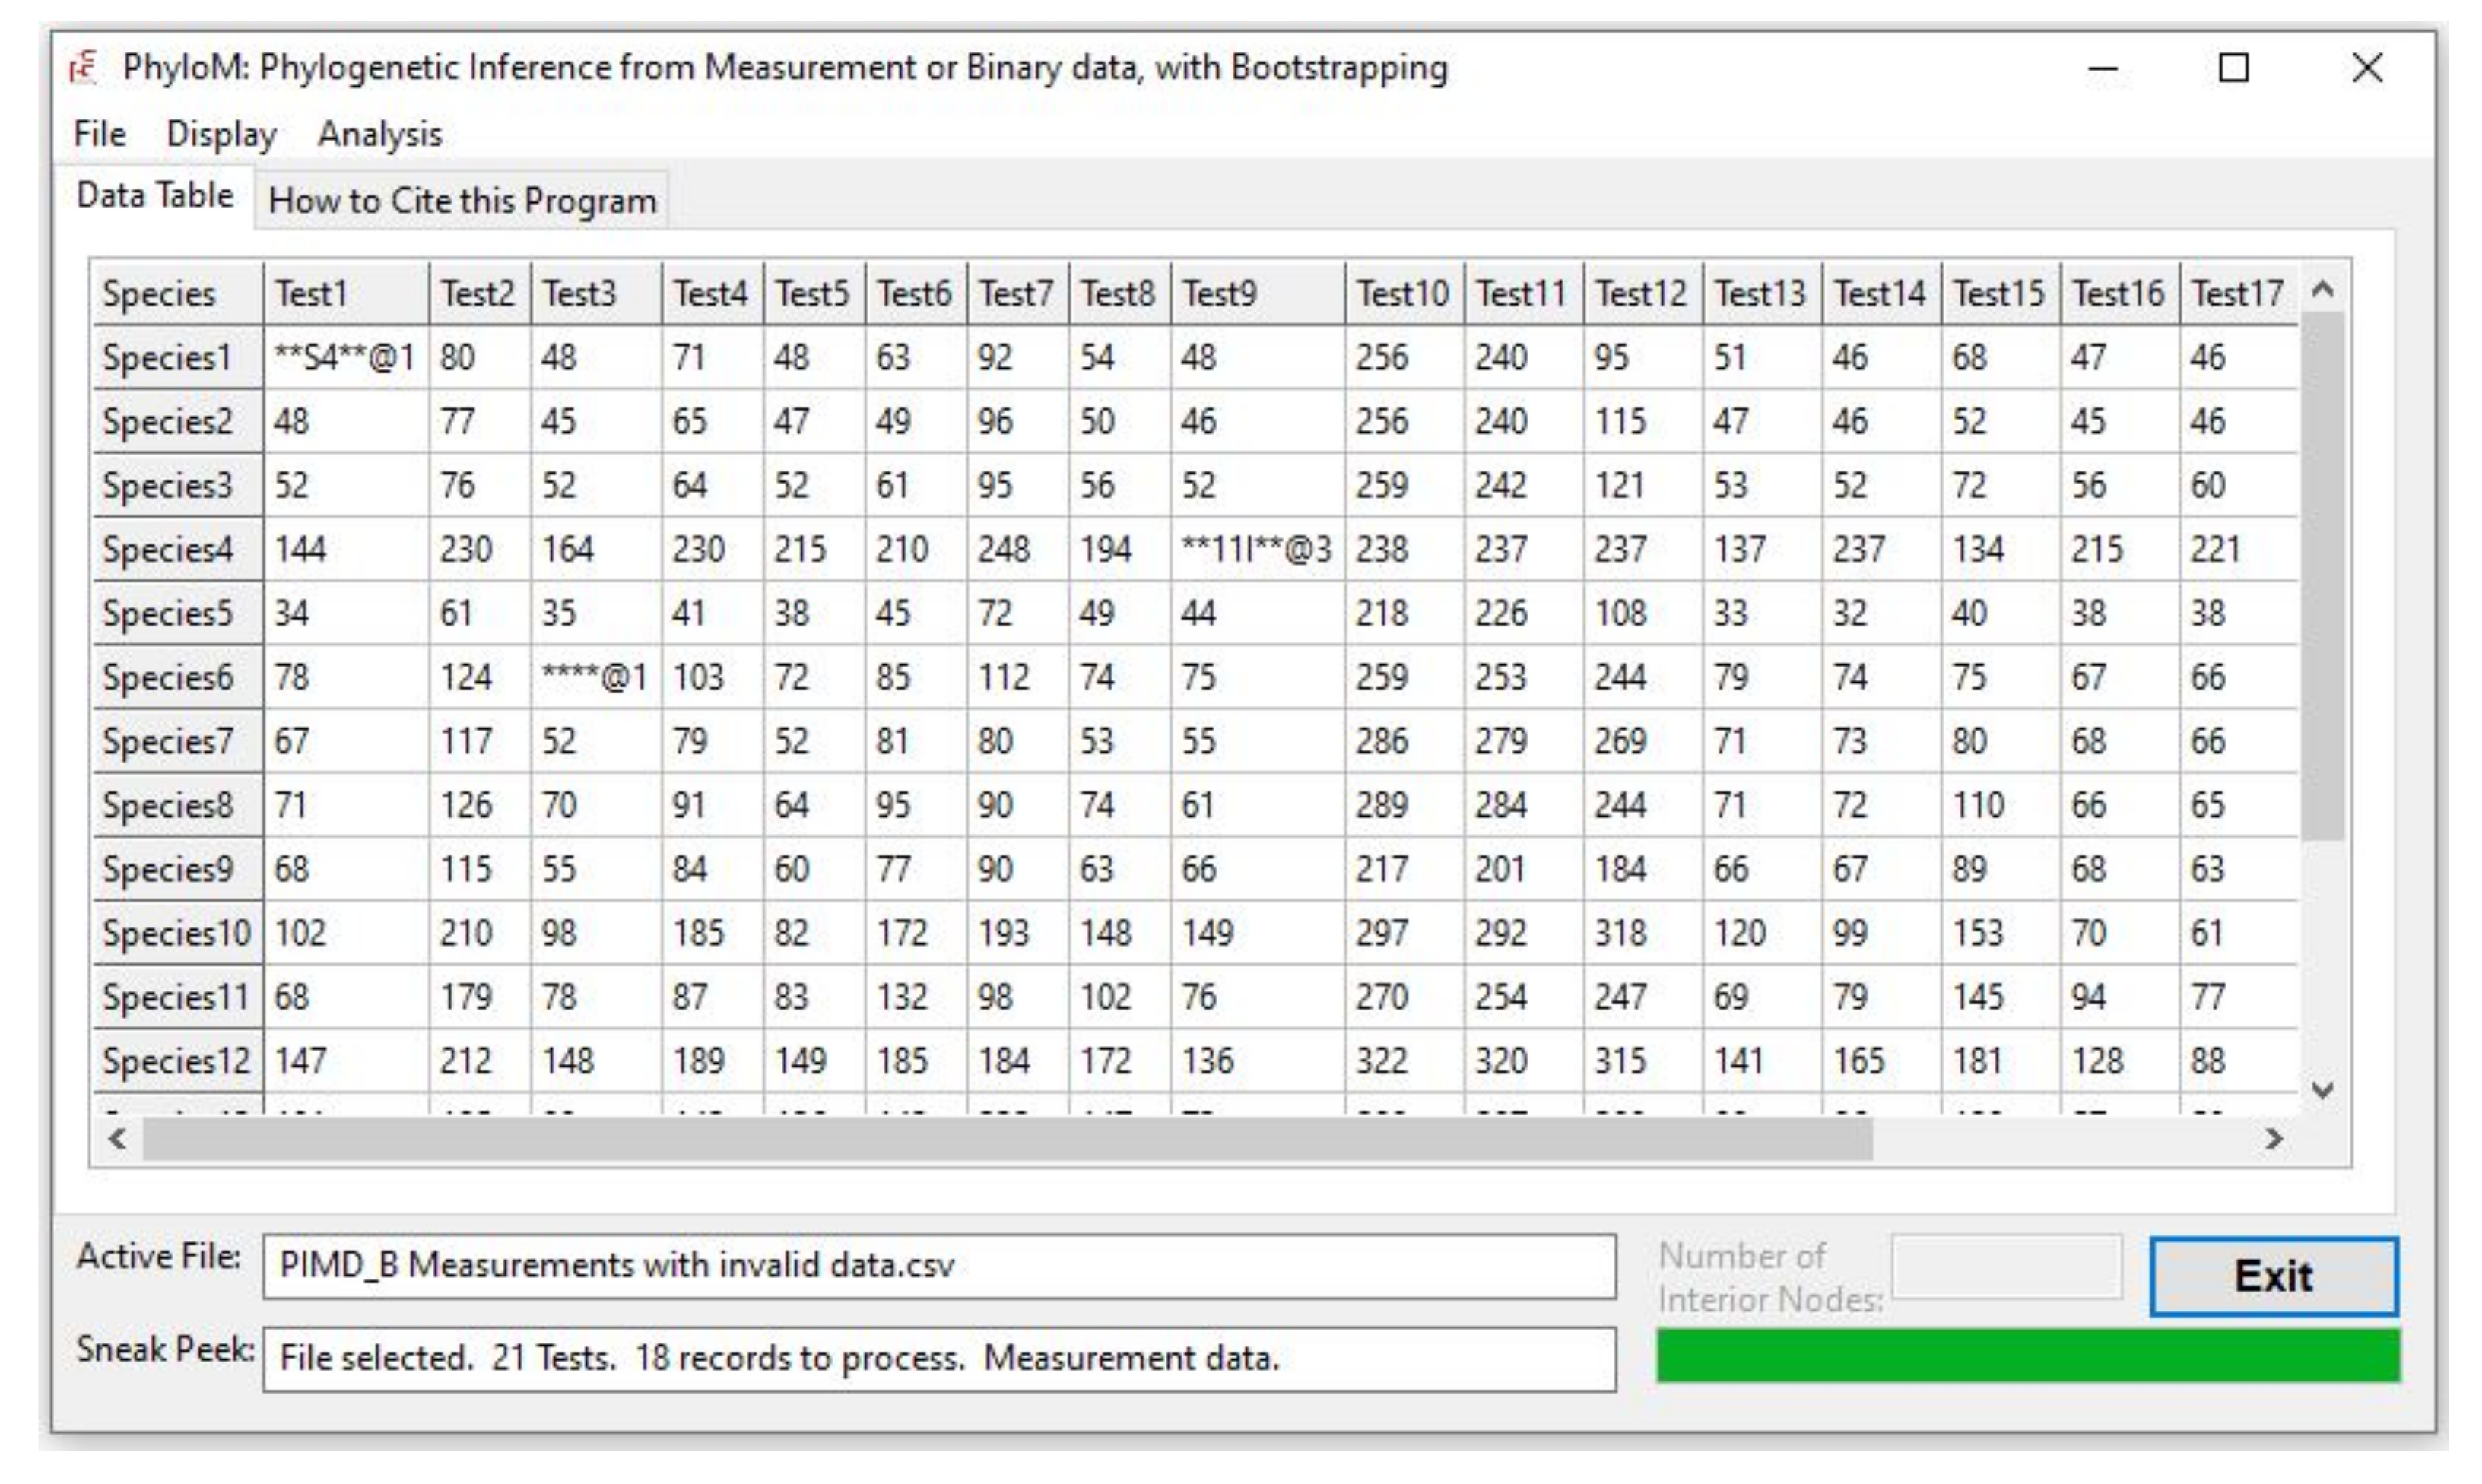The image size is (2482, 1484).
Task: Select invalid cell **S4**@1 in Species1 row
Action: click(345, 358)
